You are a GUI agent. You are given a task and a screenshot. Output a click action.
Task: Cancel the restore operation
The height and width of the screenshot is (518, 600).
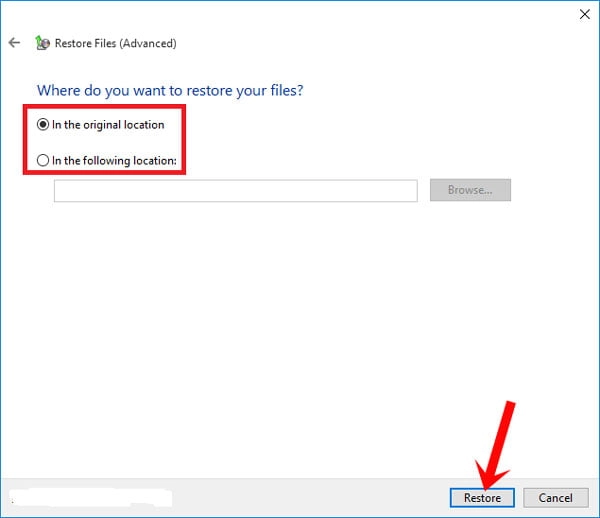click(555, 497)
